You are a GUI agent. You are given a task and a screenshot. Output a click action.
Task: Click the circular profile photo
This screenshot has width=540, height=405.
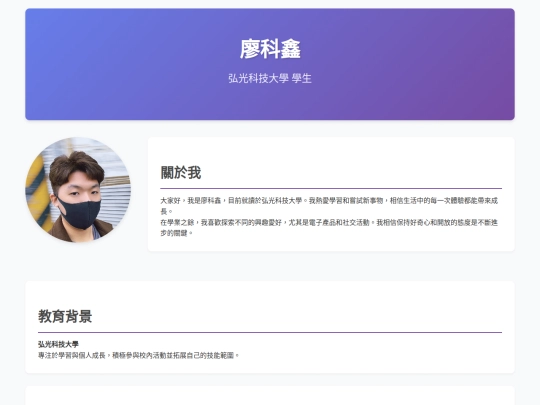pos(78,190)
